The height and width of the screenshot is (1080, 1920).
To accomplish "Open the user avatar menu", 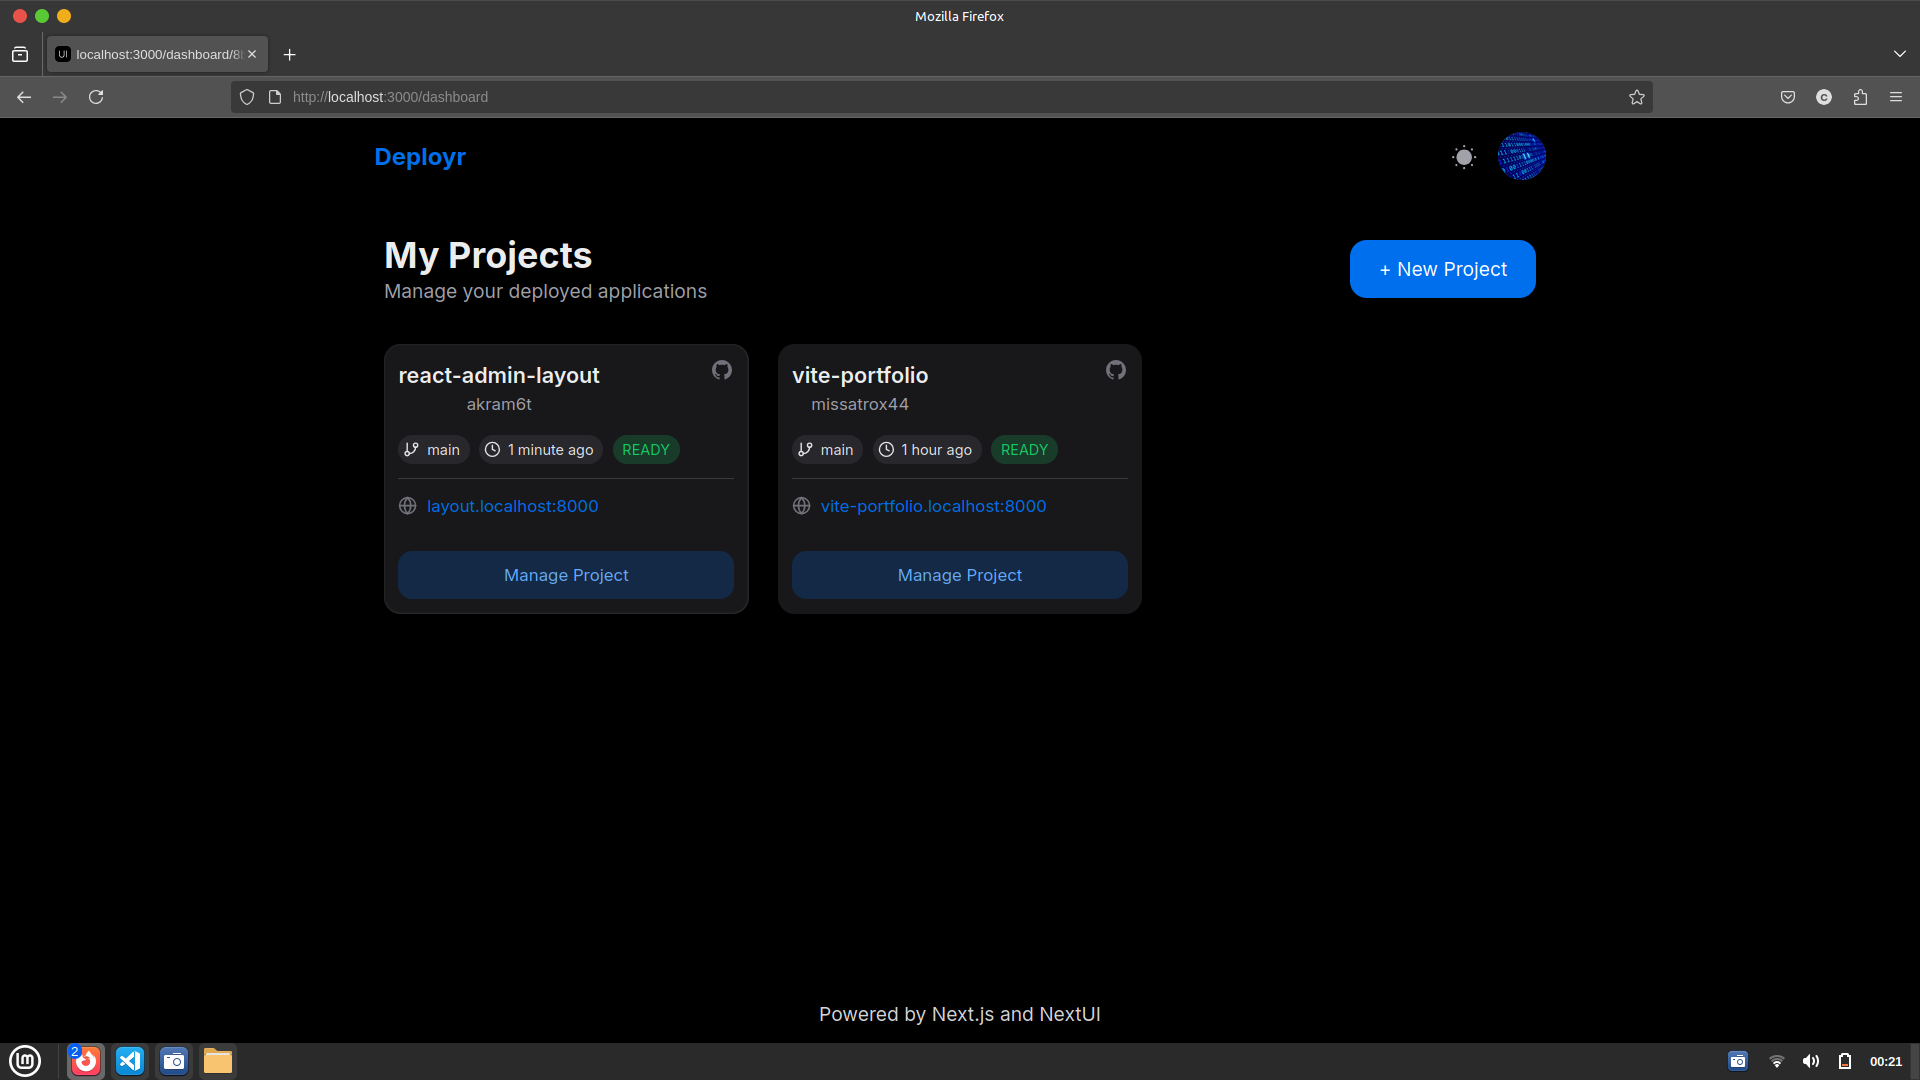I will (x=1521, y=157).
